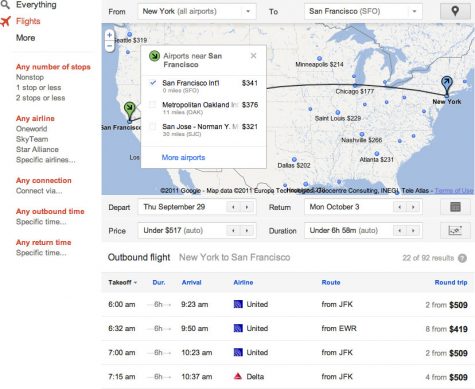475x389 pixels.
Task: Click the results help question icon
Action: coord(462,258)
